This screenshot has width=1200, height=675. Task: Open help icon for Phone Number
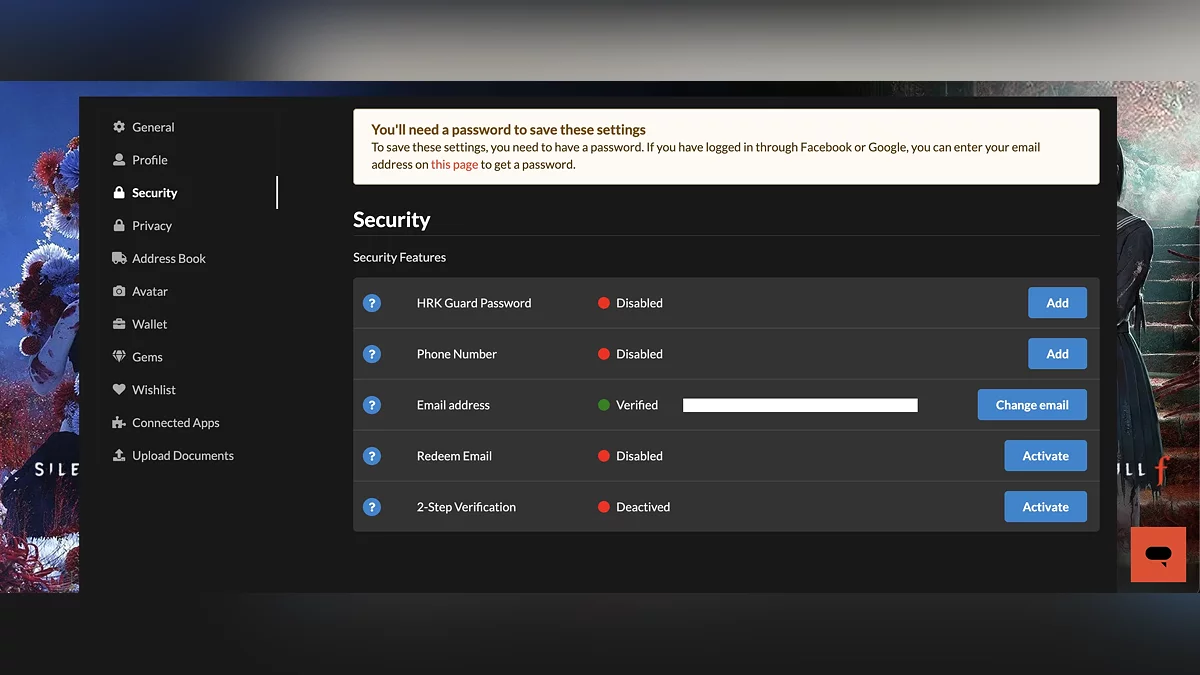(372, 354)
